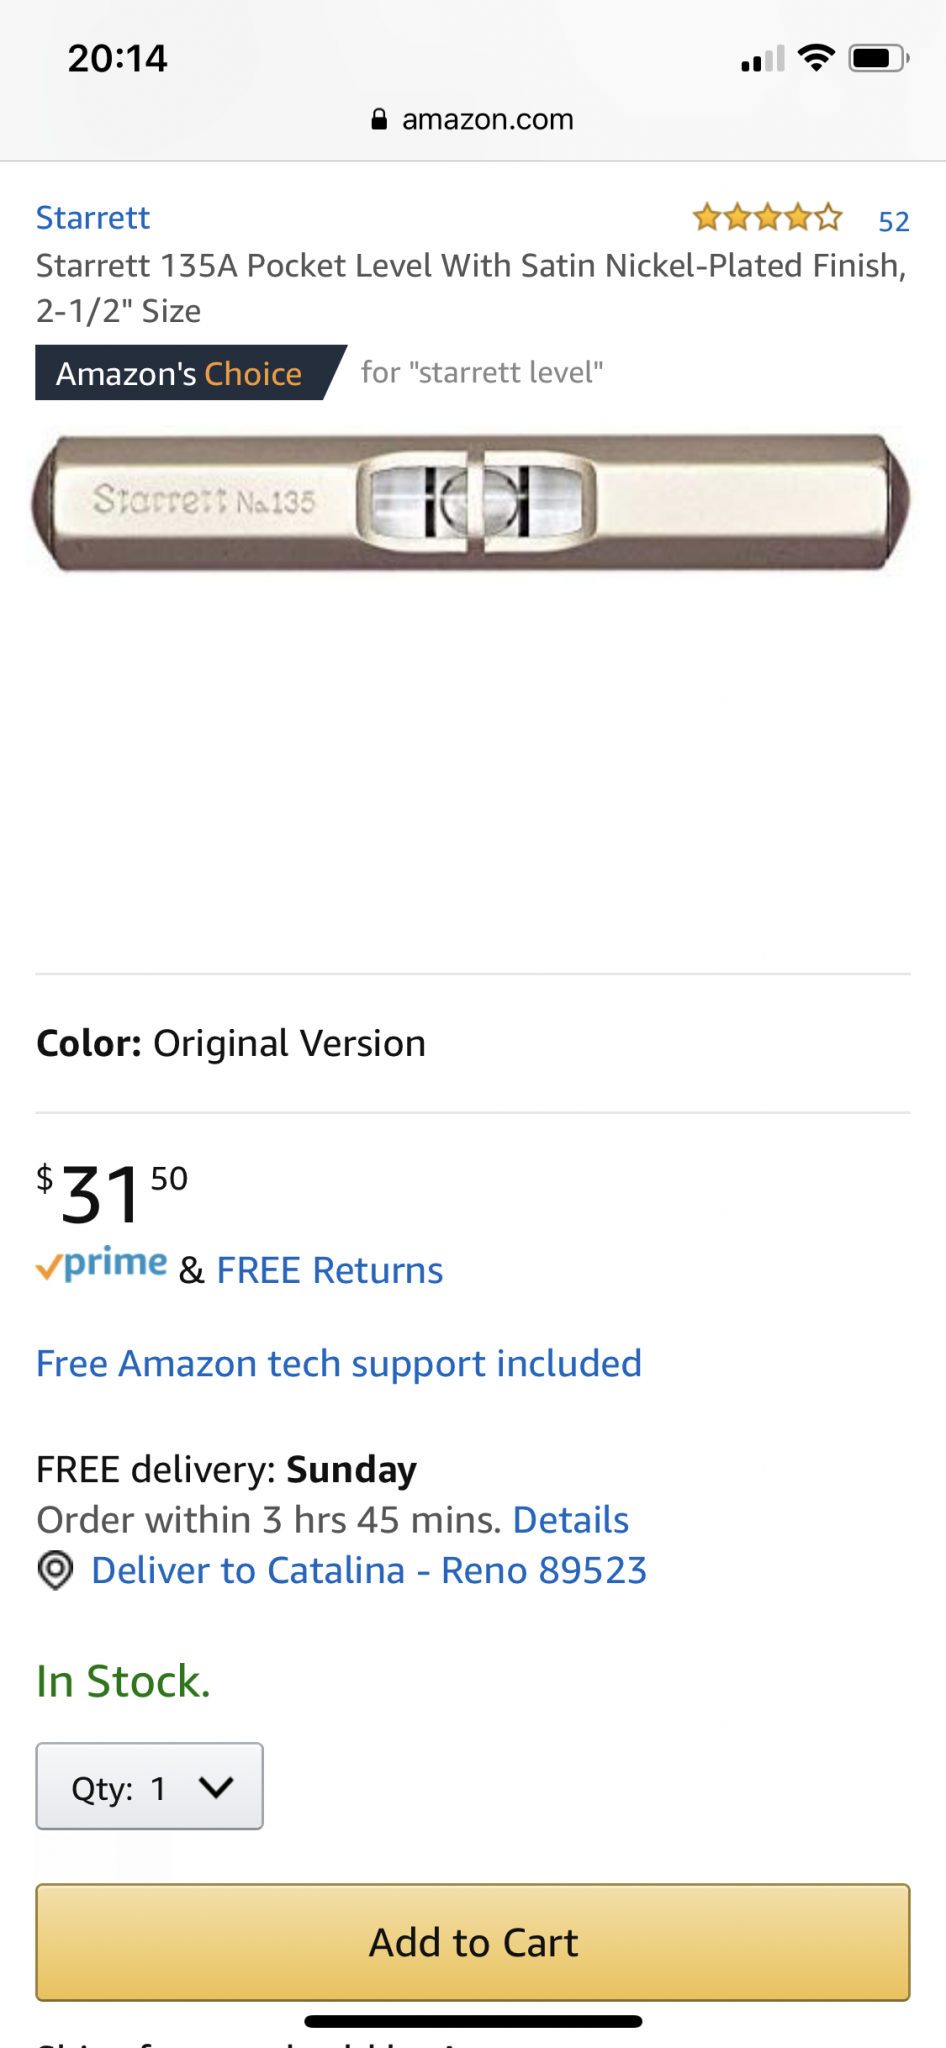
Task: Open Free Amazon tech support included link
Action: 339,1363
